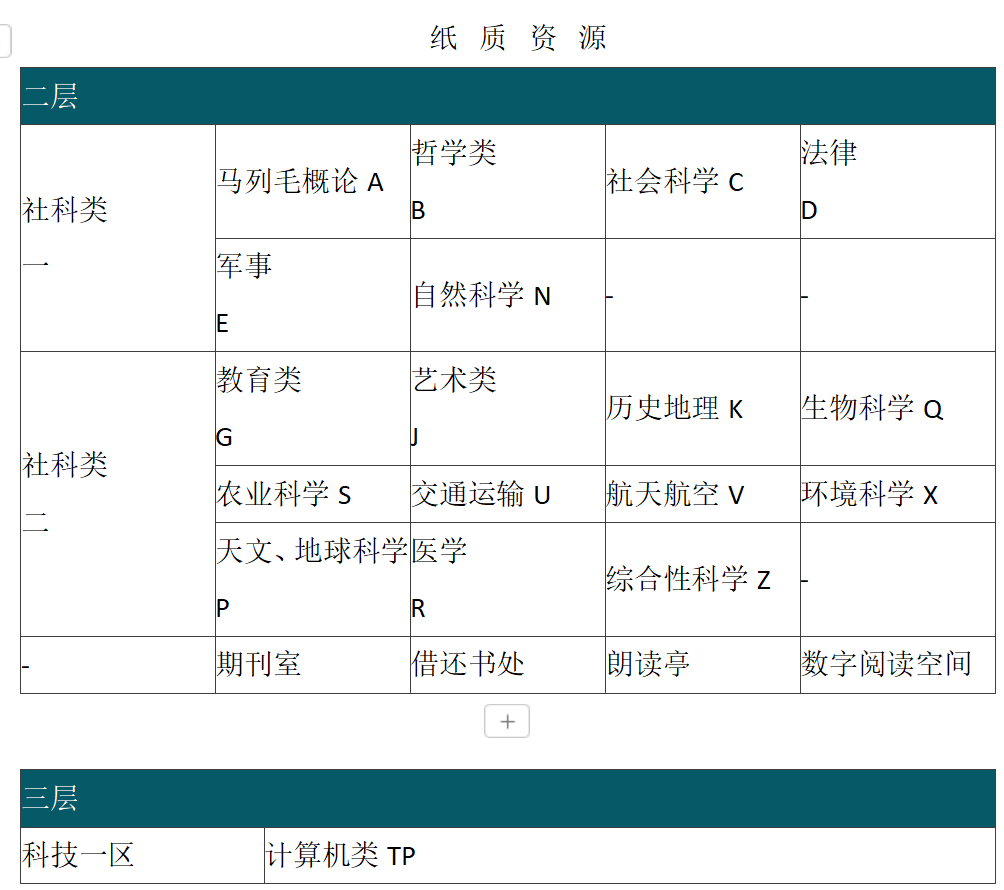Select the 三层 table header row
Screen dimensions: 1004x890
click(x=507, y=798)
